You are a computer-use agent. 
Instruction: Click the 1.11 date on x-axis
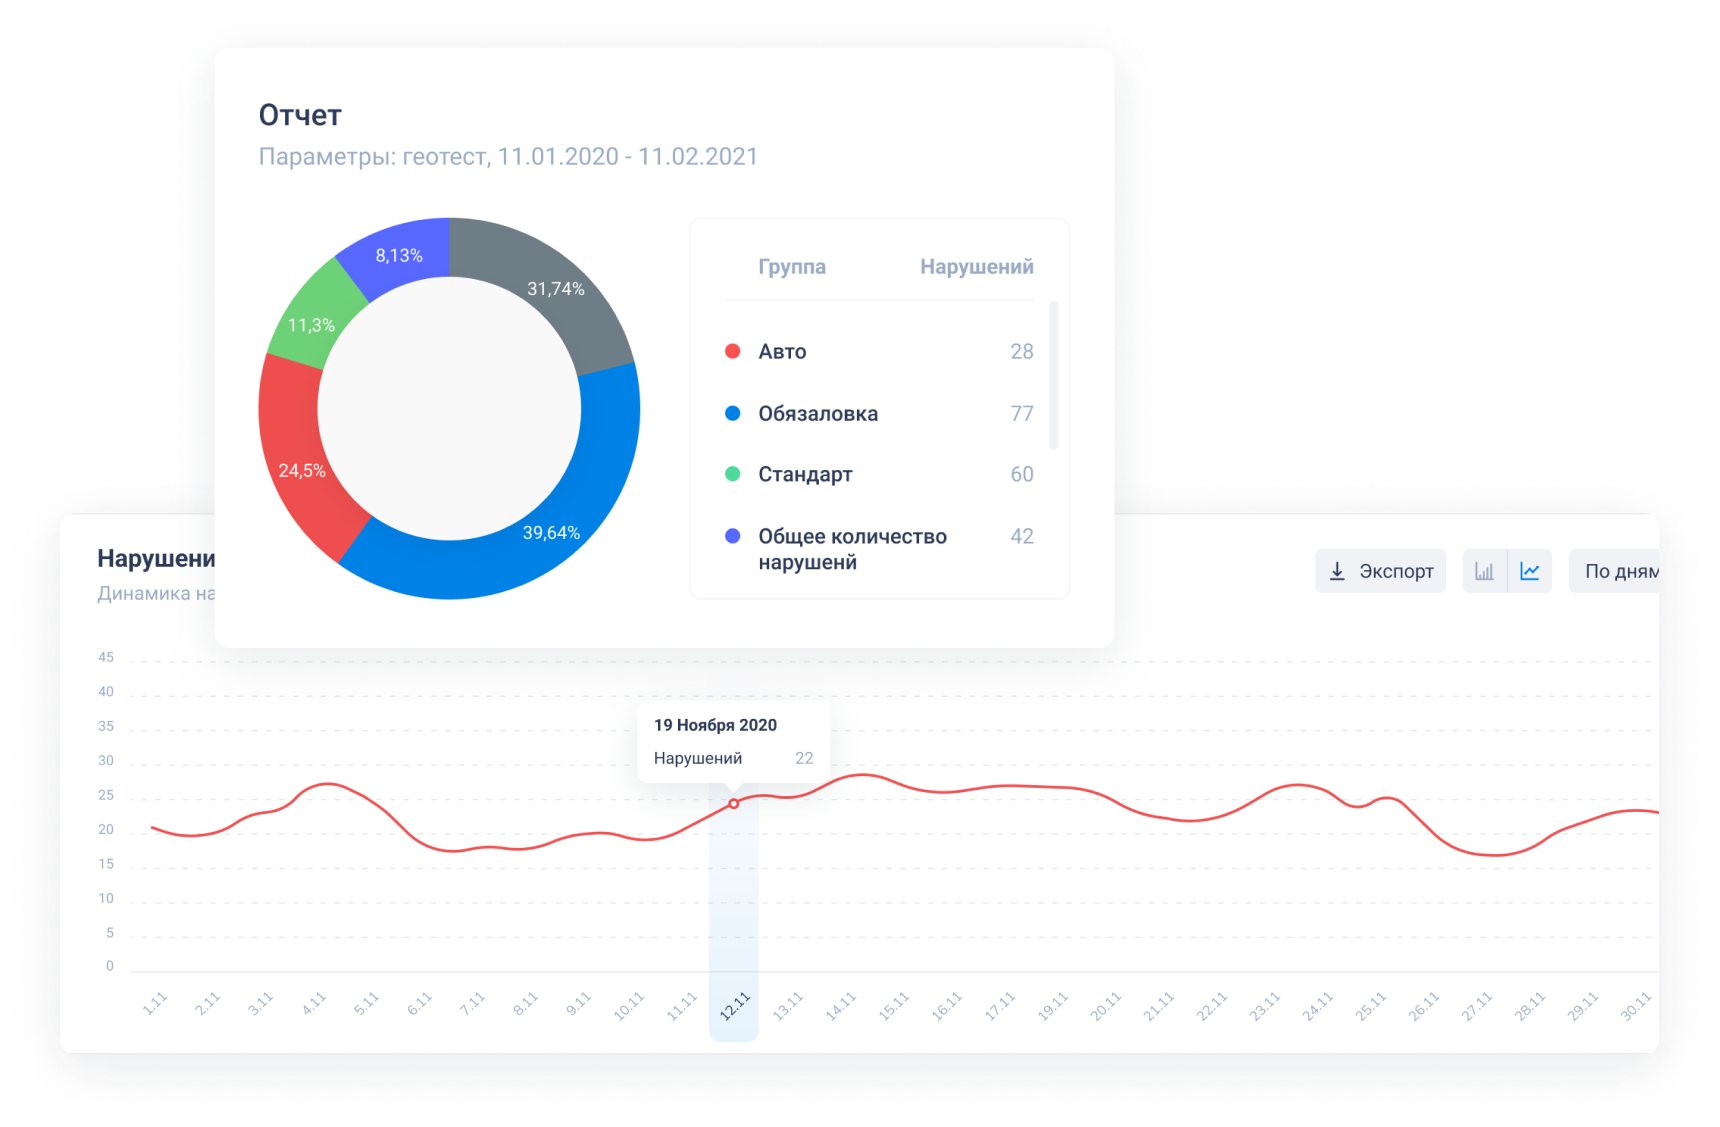tap(155, 1005)
